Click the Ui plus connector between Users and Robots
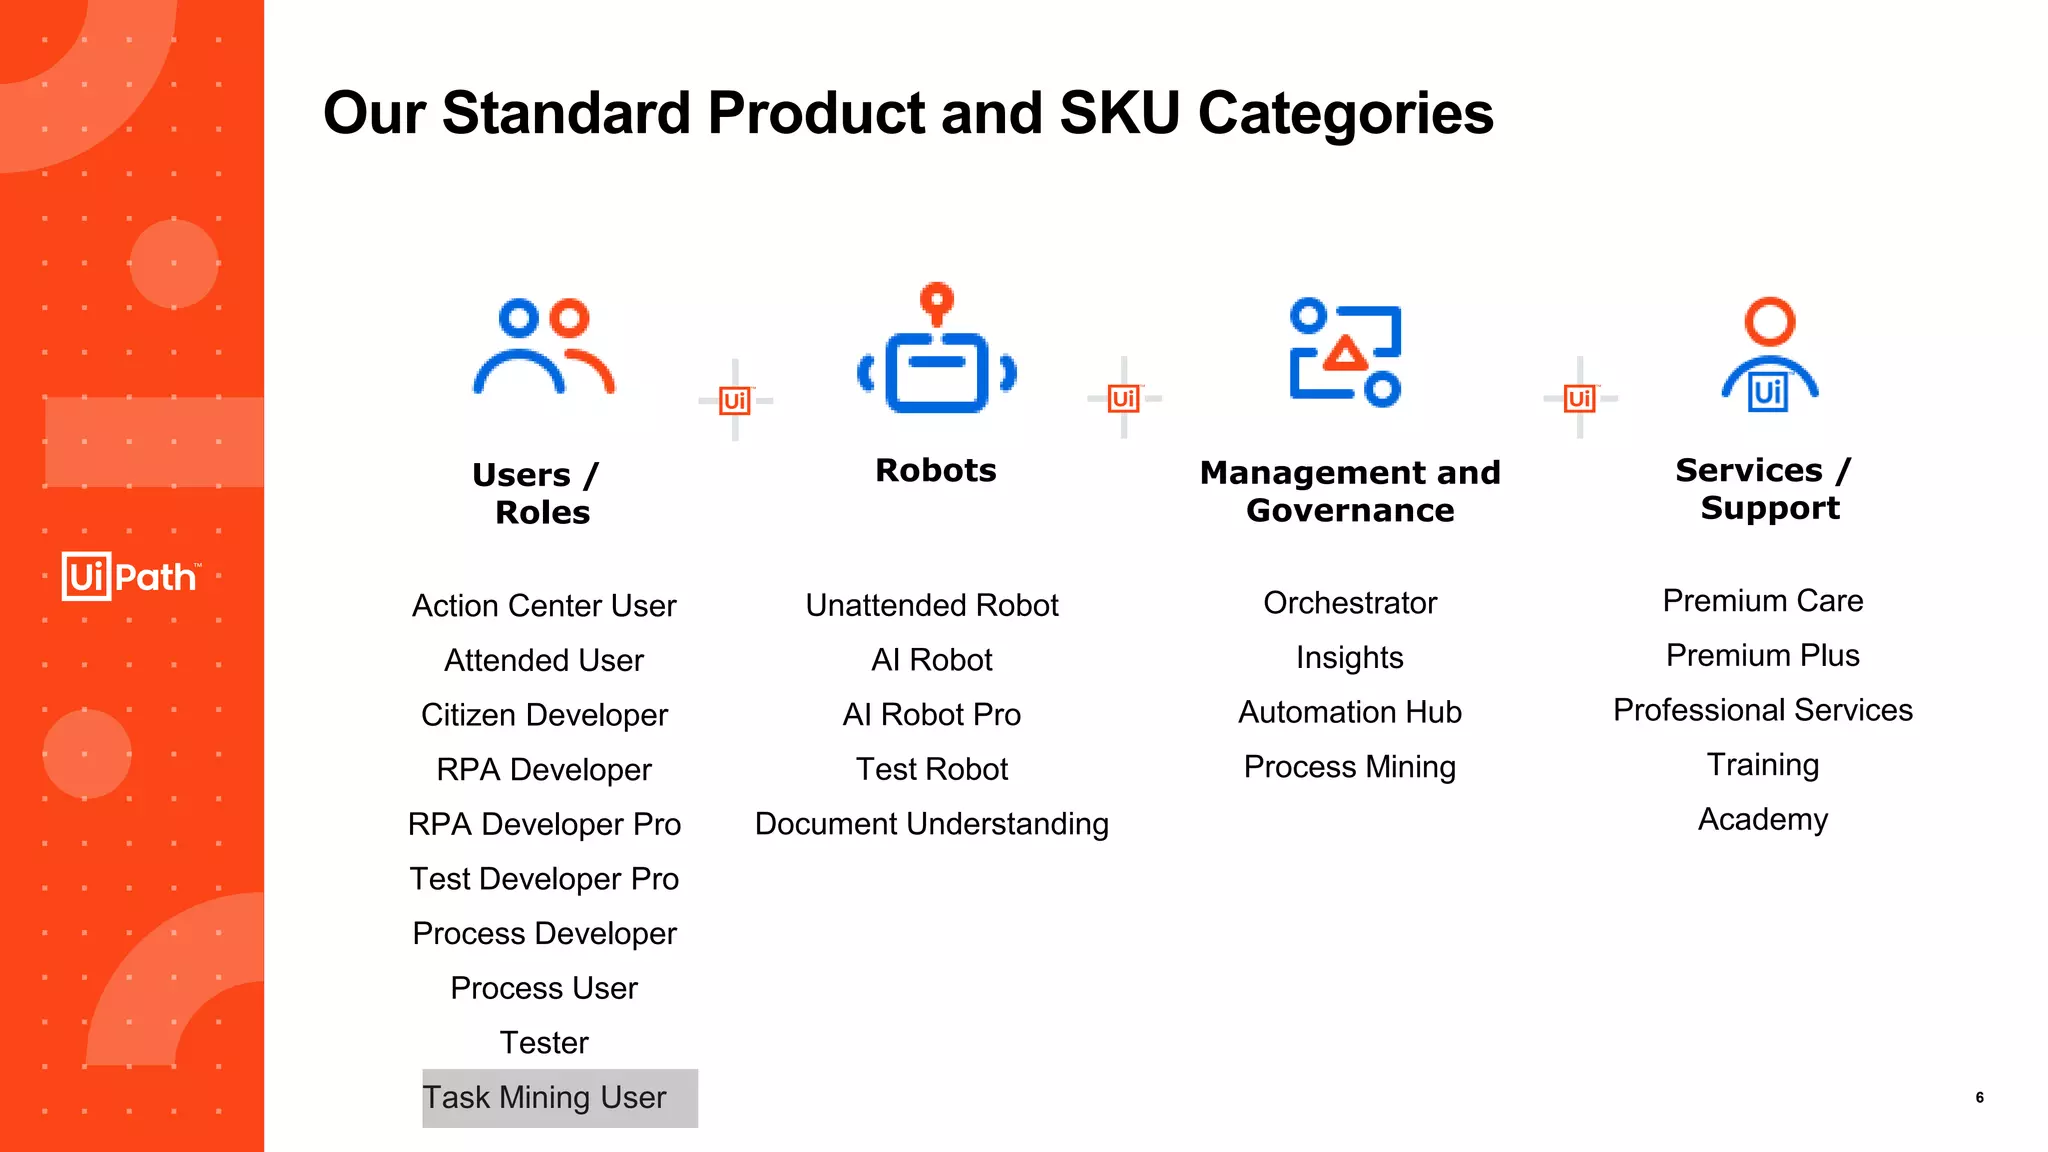 735,400
